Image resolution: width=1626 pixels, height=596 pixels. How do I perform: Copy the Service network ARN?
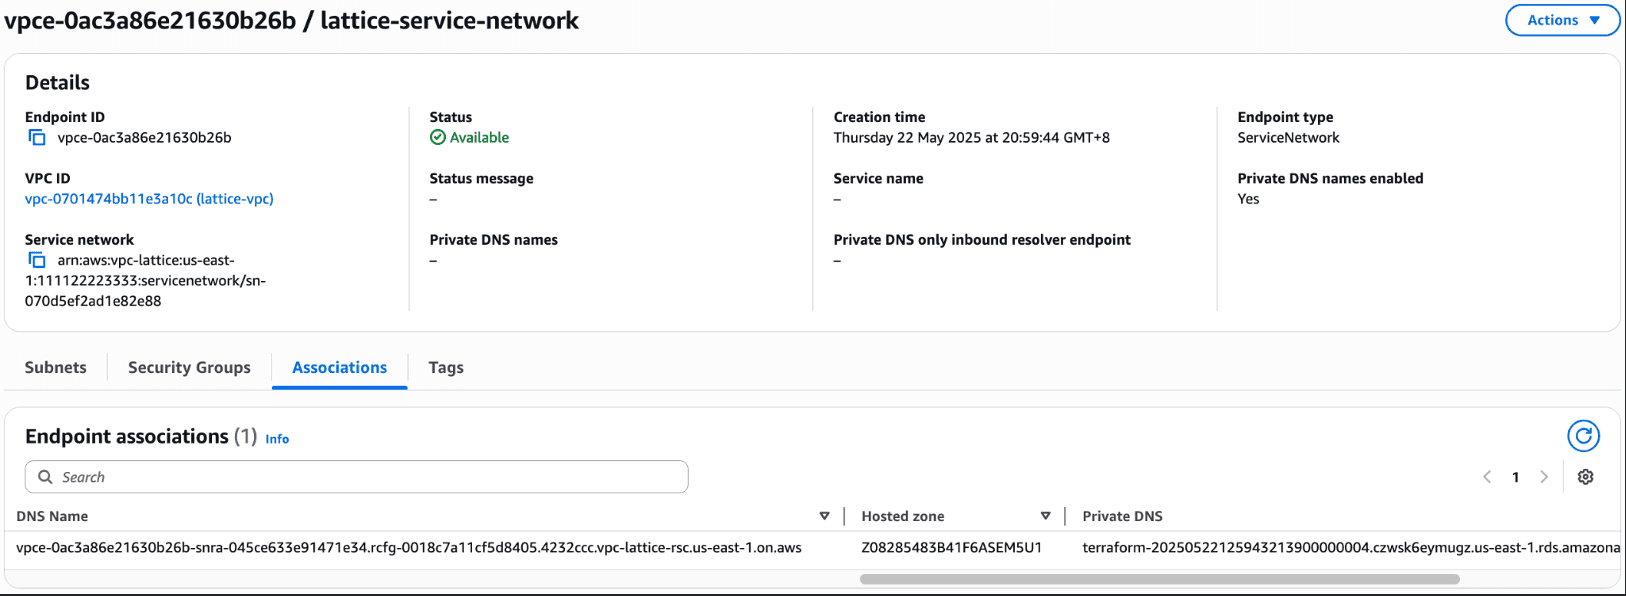pyautogui.click(x=37, y=260)
